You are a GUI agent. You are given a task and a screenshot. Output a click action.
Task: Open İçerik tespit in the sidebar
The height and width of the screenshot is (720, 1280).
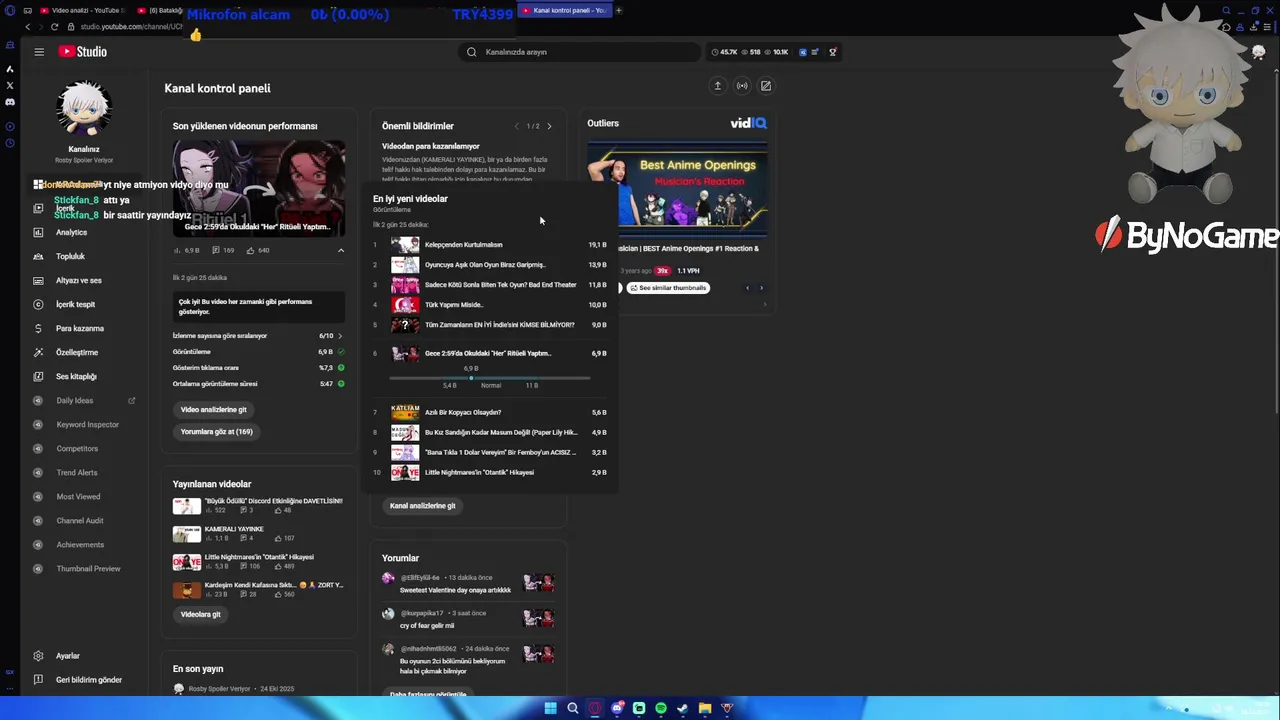coord(75,304)
